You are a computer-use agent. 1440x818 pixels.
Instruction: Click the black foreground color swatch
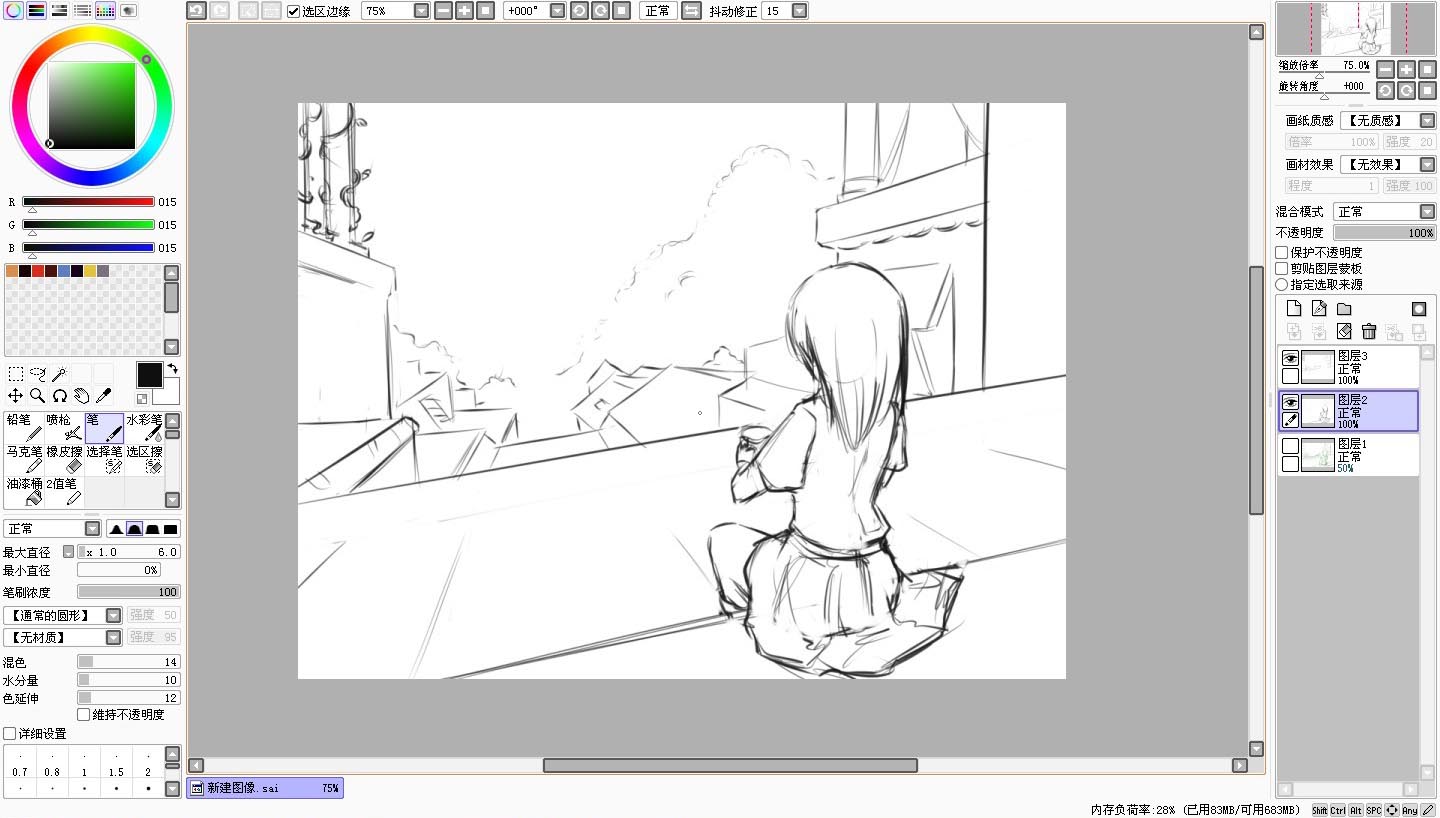(149, 375)
